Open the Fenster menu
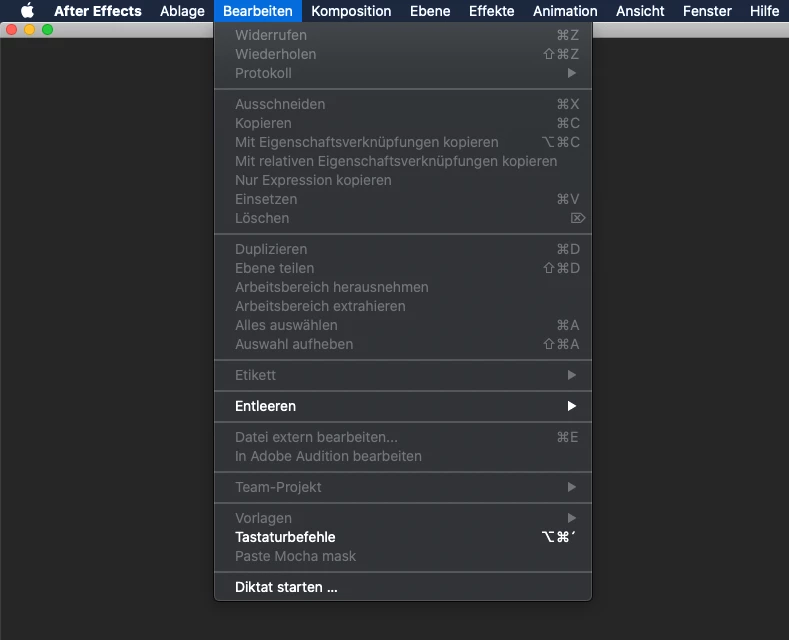Image resolution: width=789 pixels, height=640 pixels. 707,11
